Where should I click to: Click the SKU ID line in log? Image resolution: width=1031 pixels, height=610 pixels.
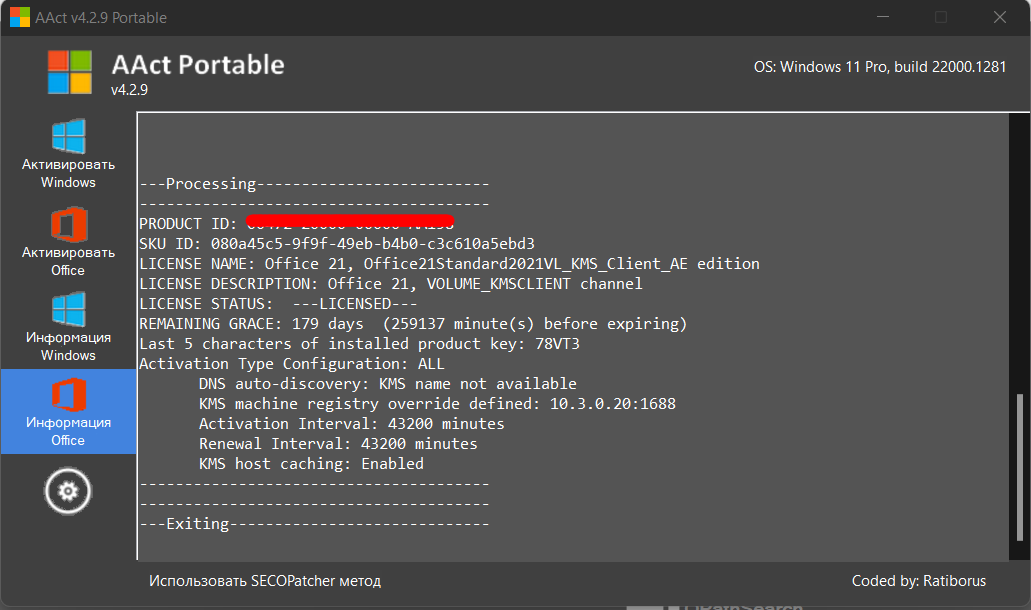[337, 244]
